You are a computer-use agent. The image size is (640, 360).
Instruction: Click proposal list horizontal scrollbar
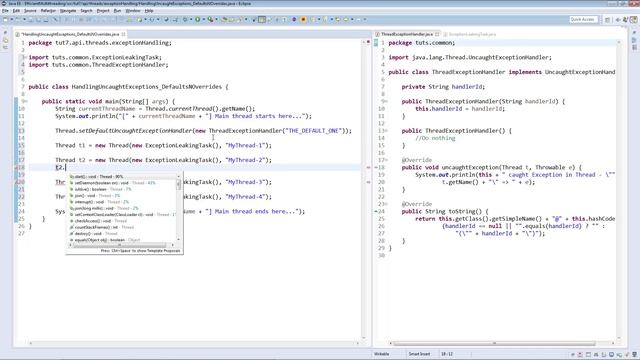click(x=121, y=245)
